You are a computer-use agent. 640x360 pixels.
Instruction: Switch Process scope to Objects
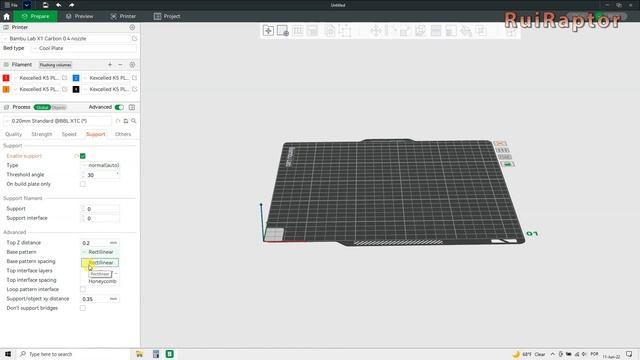tap(59, 107)
